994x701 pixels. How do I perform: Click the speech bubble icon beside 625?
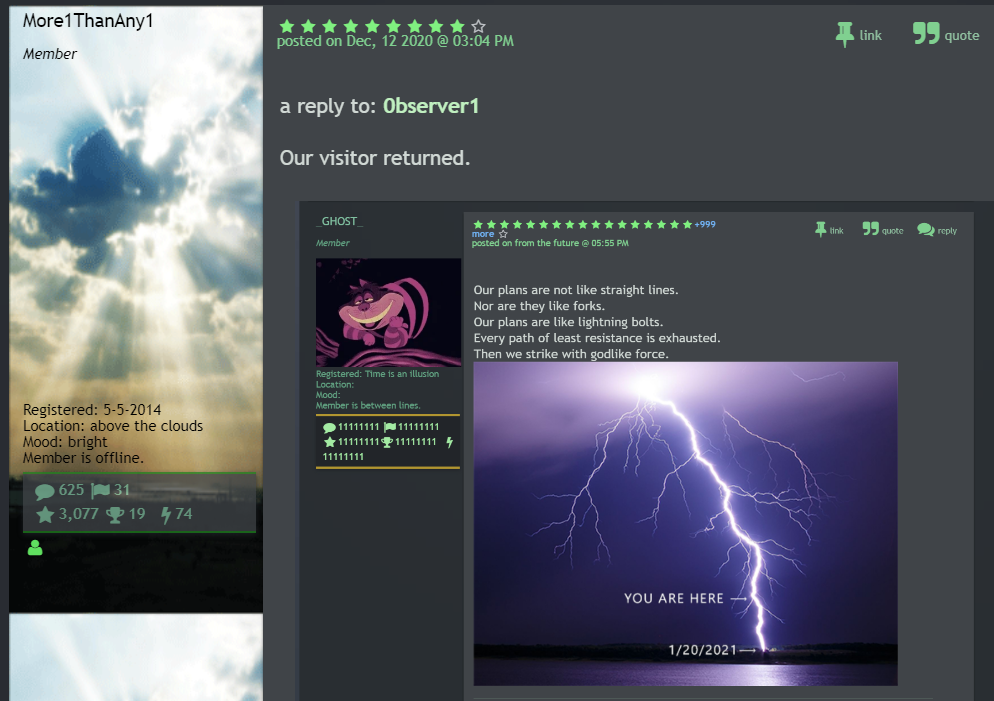(44, 491)
